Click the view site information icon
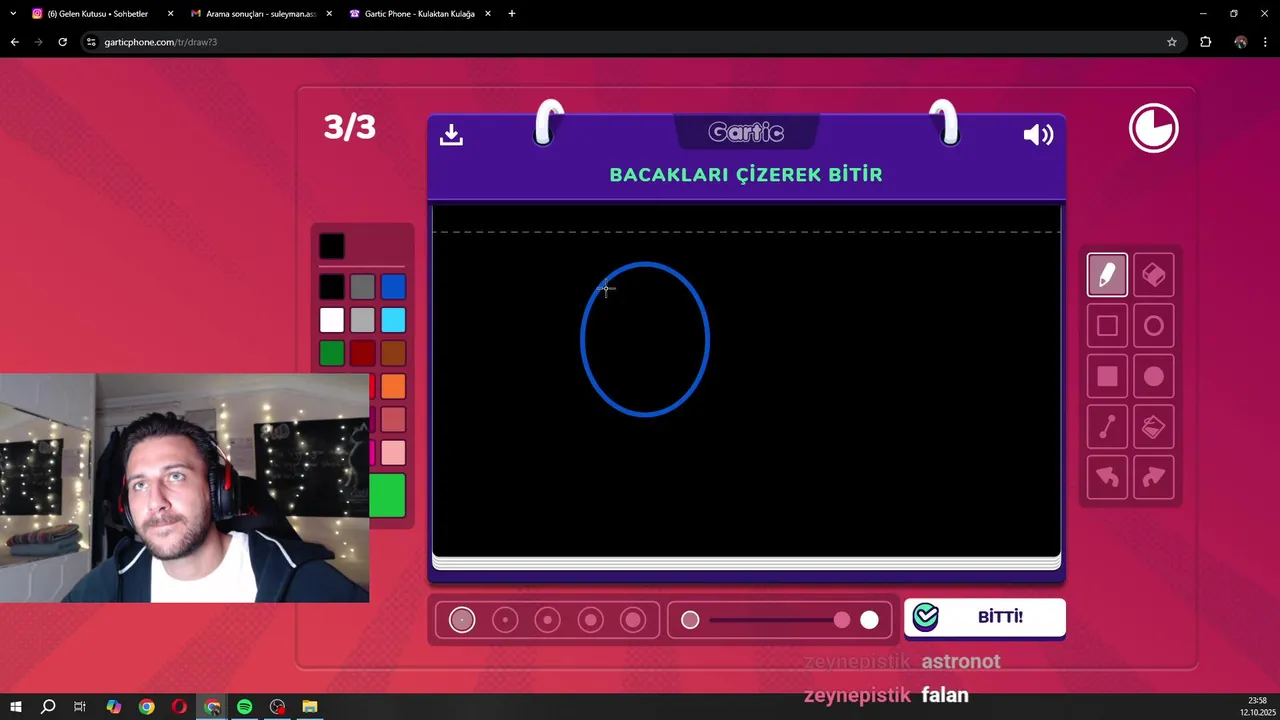Viewport: 1280px width, 720px height. (91, 42)
